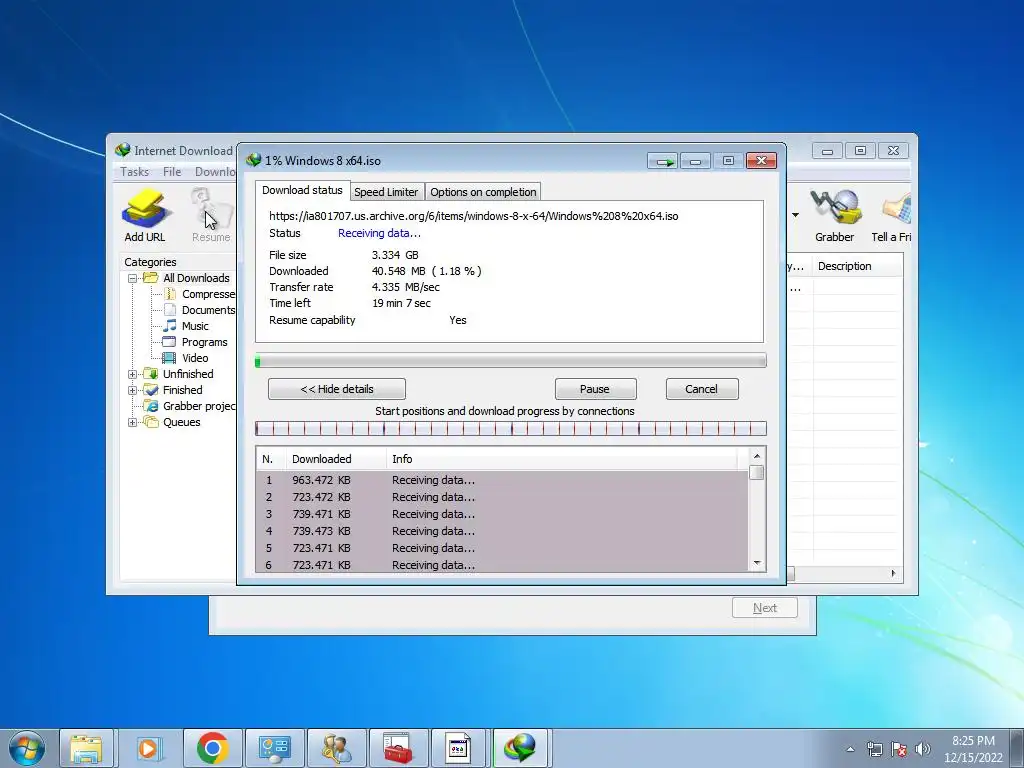The width and height of the screenshot is (1024, 768).
Task: Click the green arrow button in download dialog title bar
Action: (663, 161)
